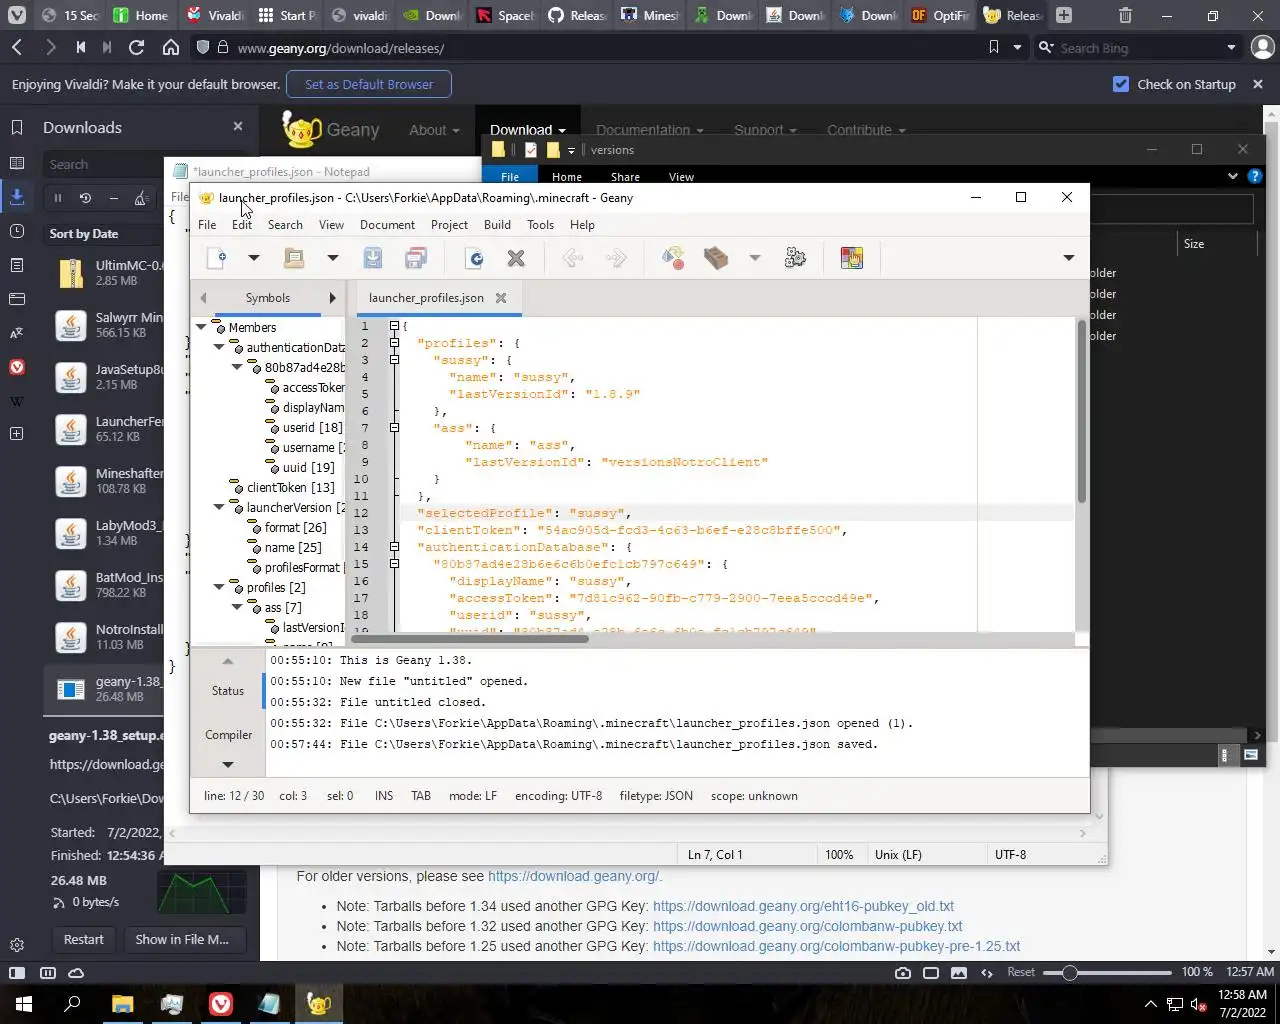Open the download.geany.org older versions link
The height and width of the screenshot is (1024, 1280).
[x=573, y=876]
